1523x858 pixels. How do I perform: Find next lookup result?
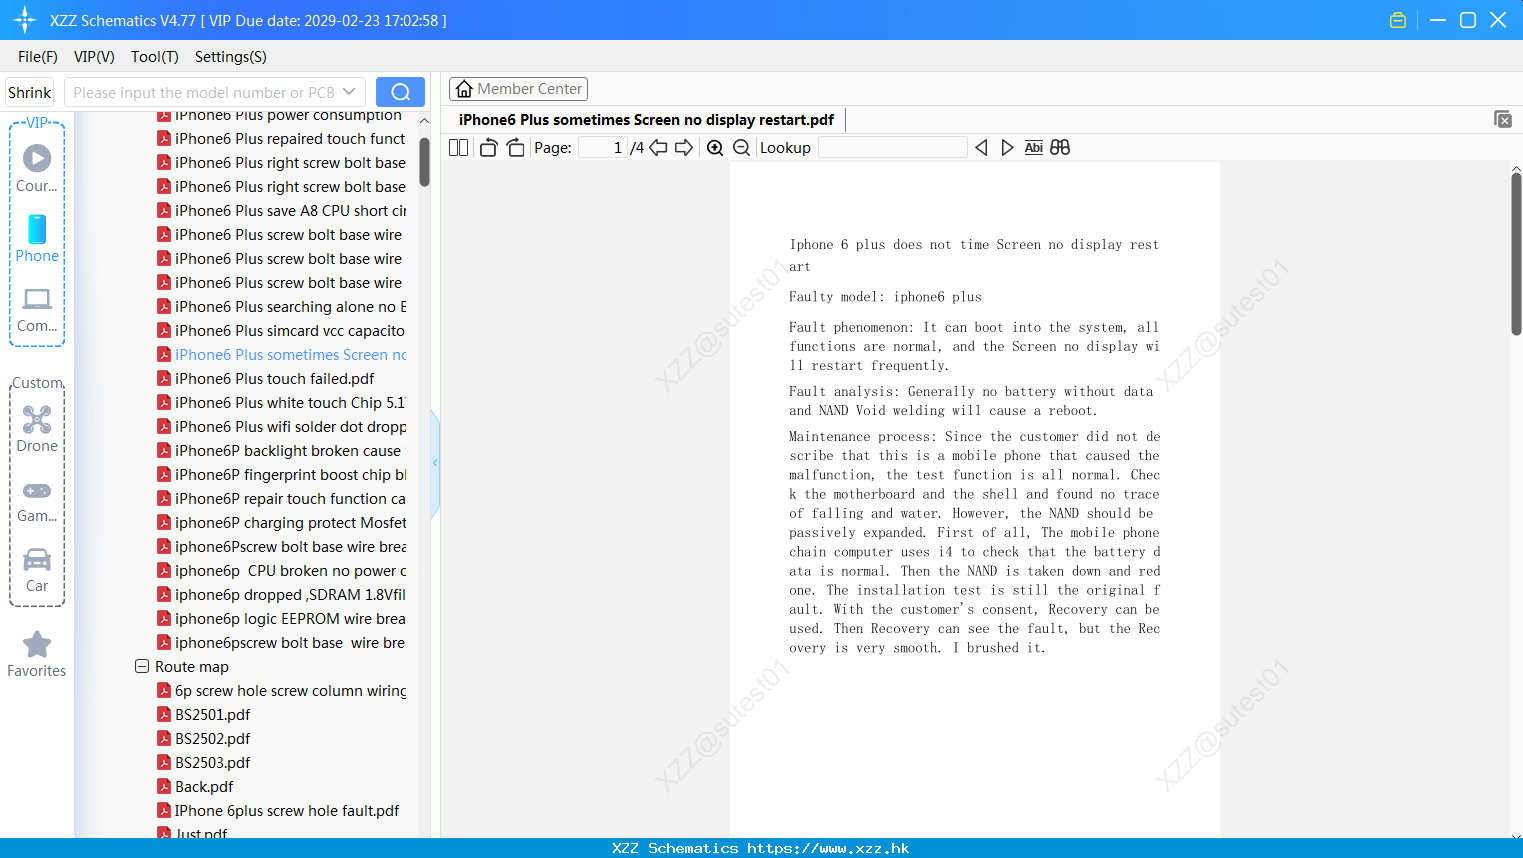pyautogui.click(x=1007, y=147)
